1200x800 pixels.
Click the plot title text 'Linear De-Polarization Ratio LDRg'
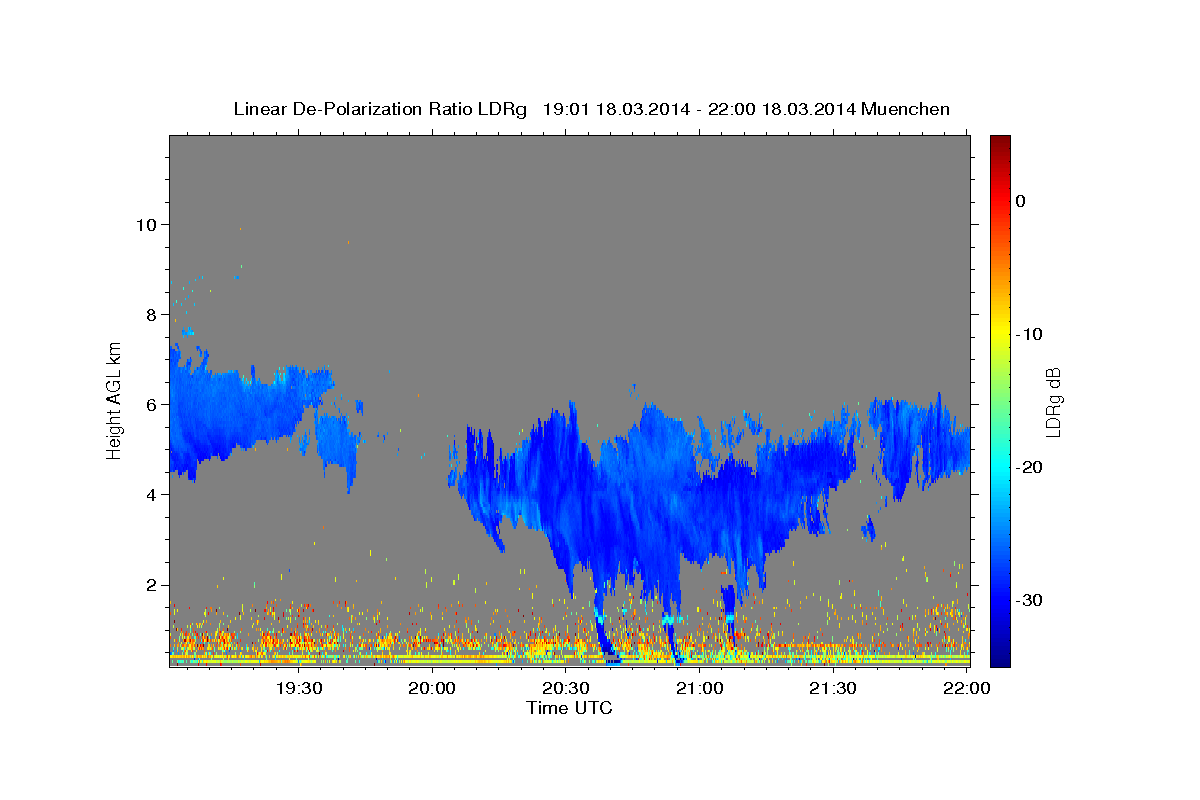380,109
